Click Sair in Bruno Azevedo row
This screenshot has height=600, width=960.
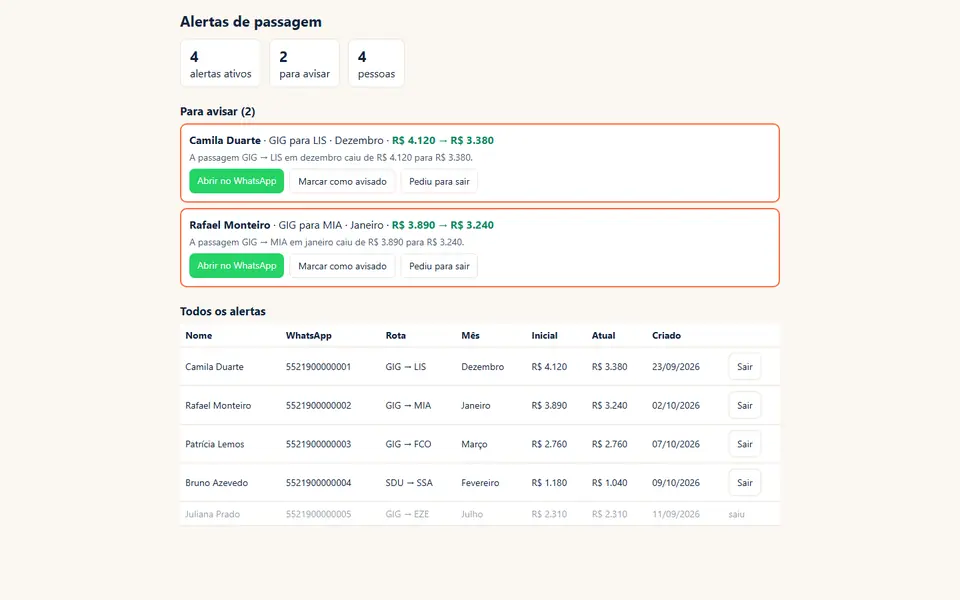(744, 482)
